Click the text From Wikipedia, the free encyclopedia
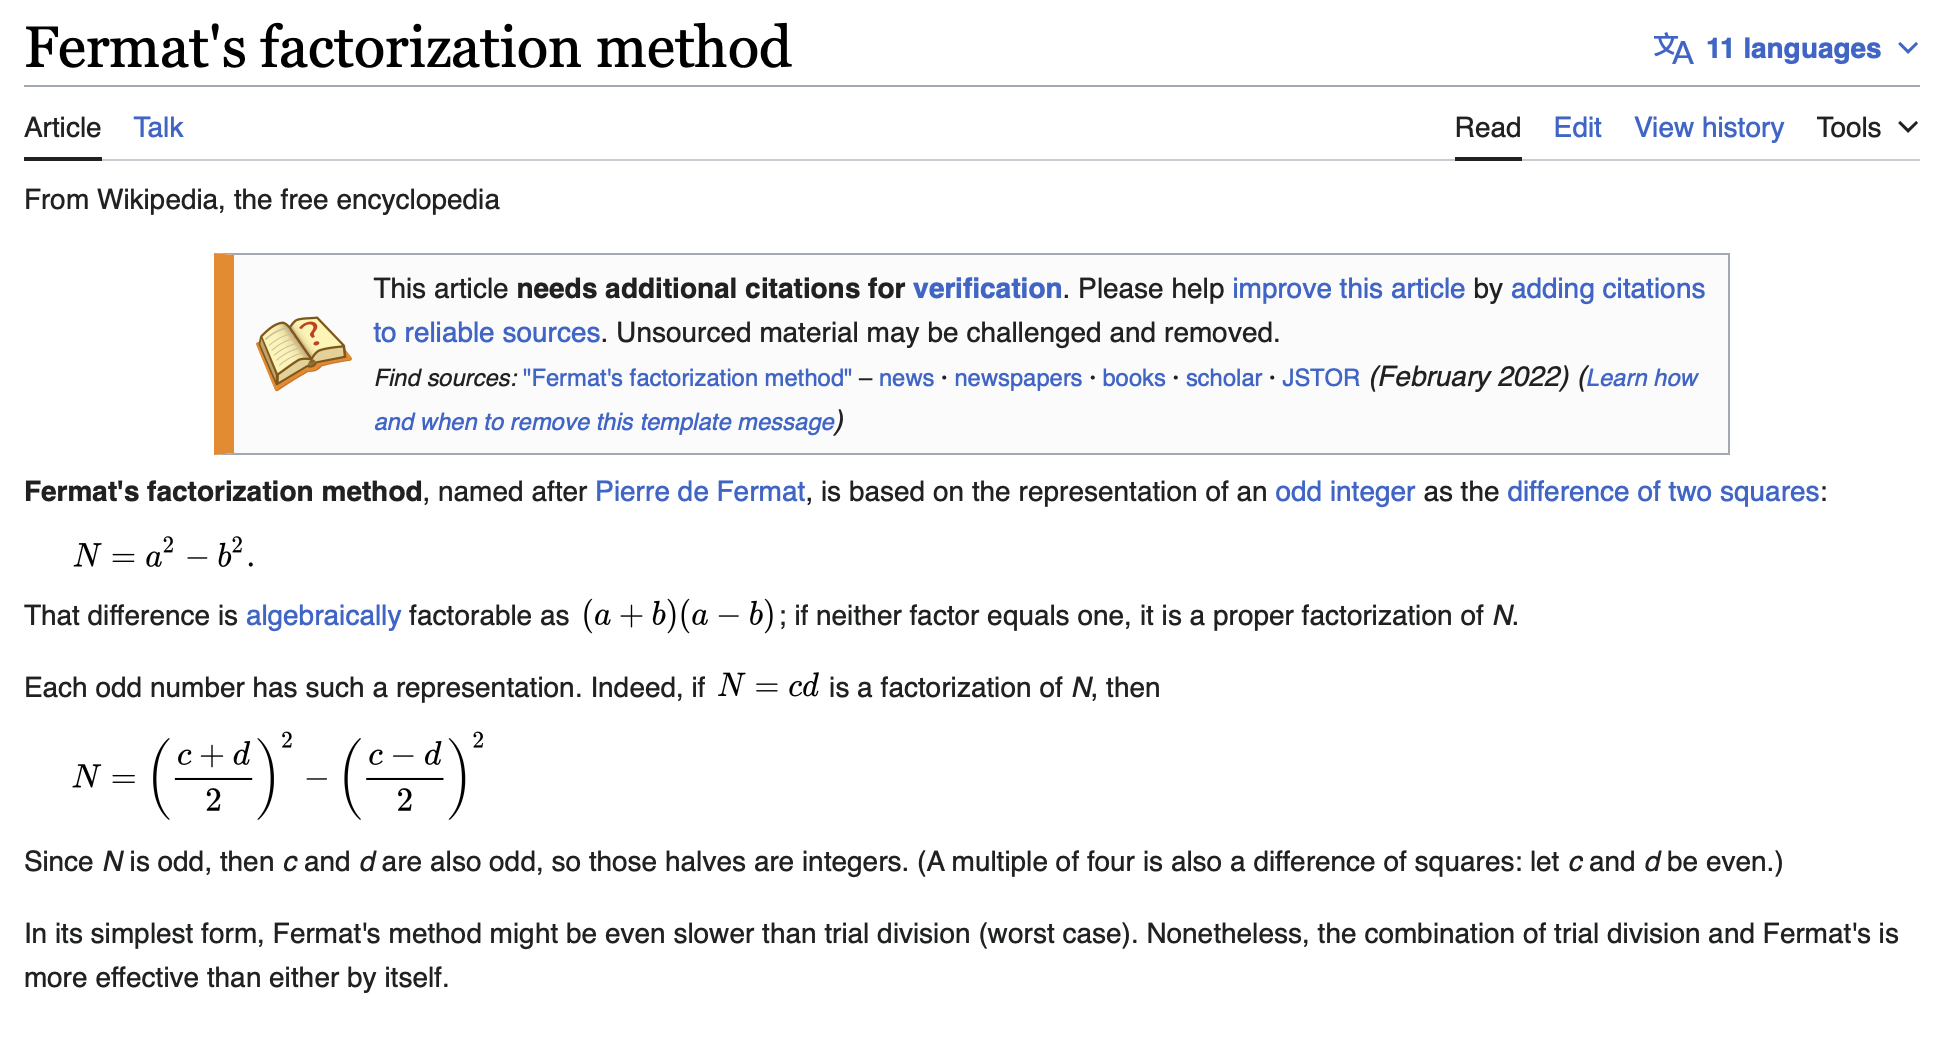1956x1038 pixels. coord(262,200)
